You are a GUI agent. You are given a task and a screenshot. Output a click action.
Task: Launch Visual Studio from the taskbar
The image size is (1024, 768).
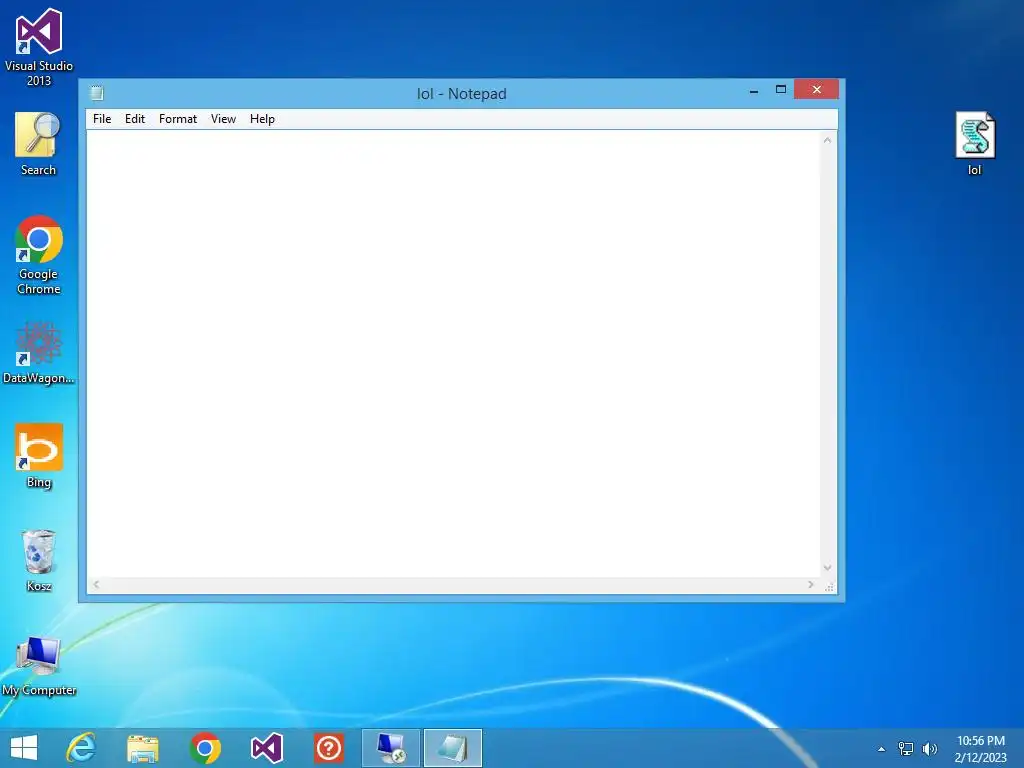(266, 748)
